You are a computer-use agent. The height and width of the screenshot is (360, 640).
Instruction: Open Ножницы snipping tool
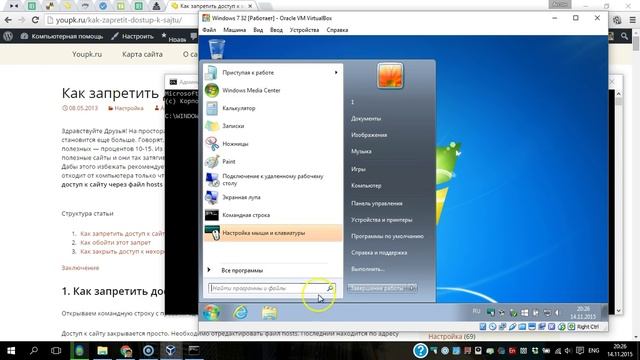point(273,144)
